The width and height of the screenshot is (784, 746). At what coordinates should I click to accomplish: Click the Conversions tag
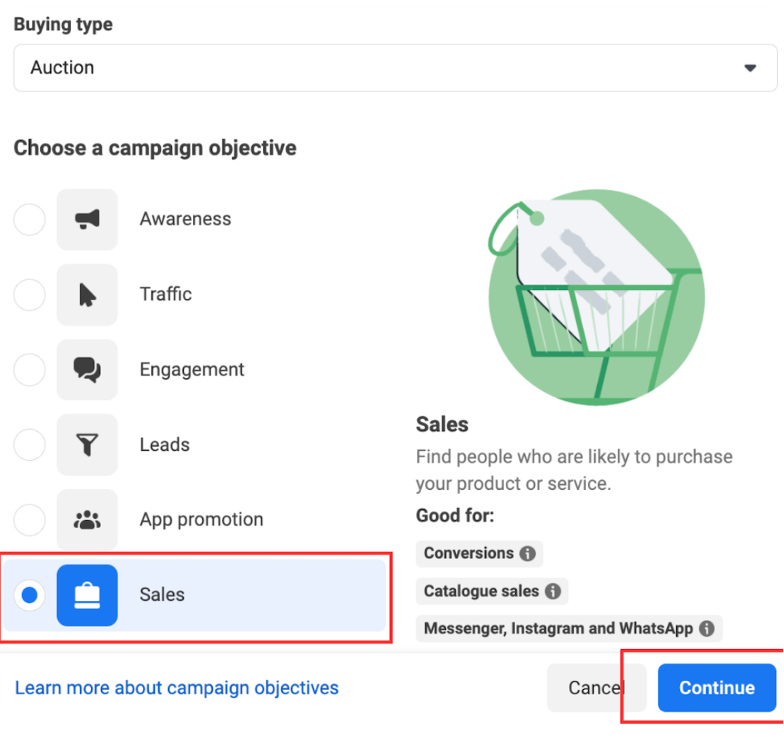[468, 553]
